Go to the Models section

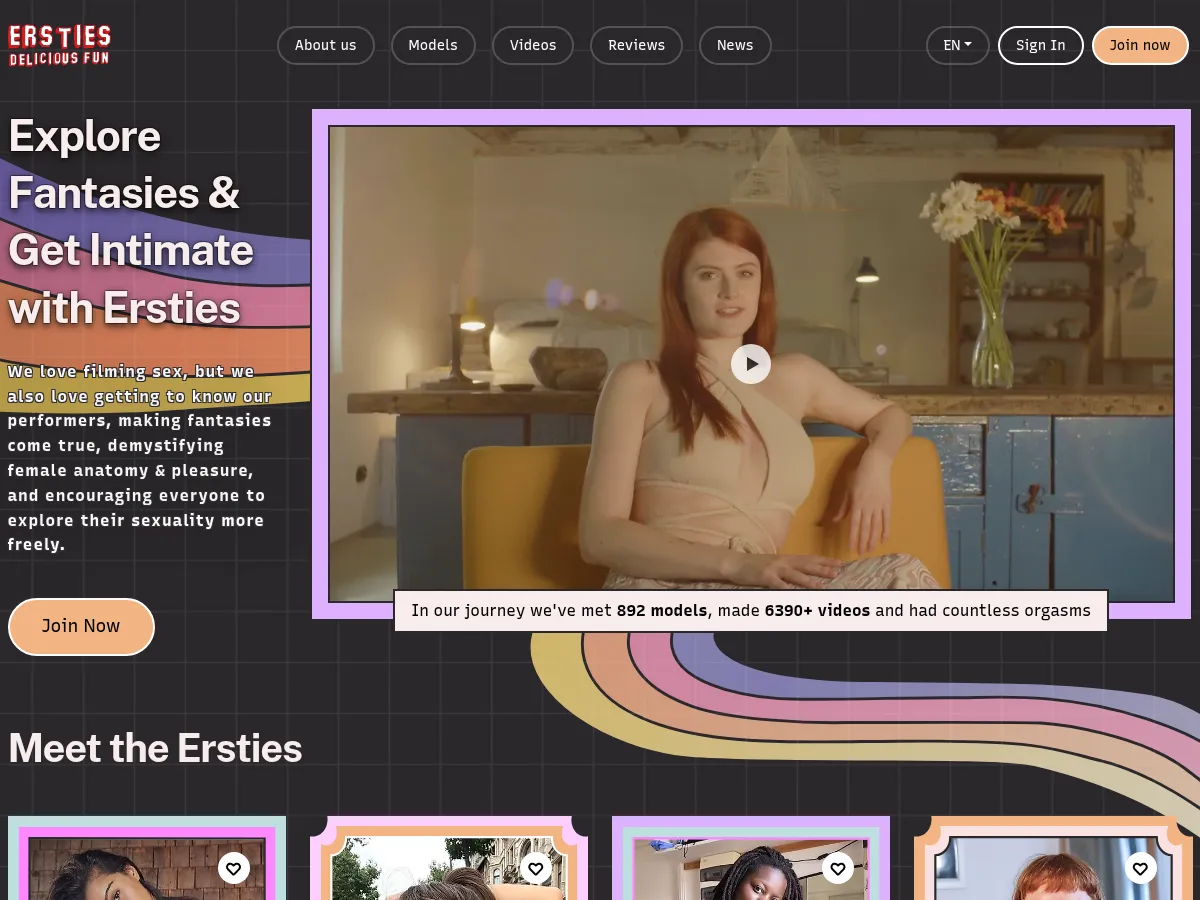click(433, 45)
